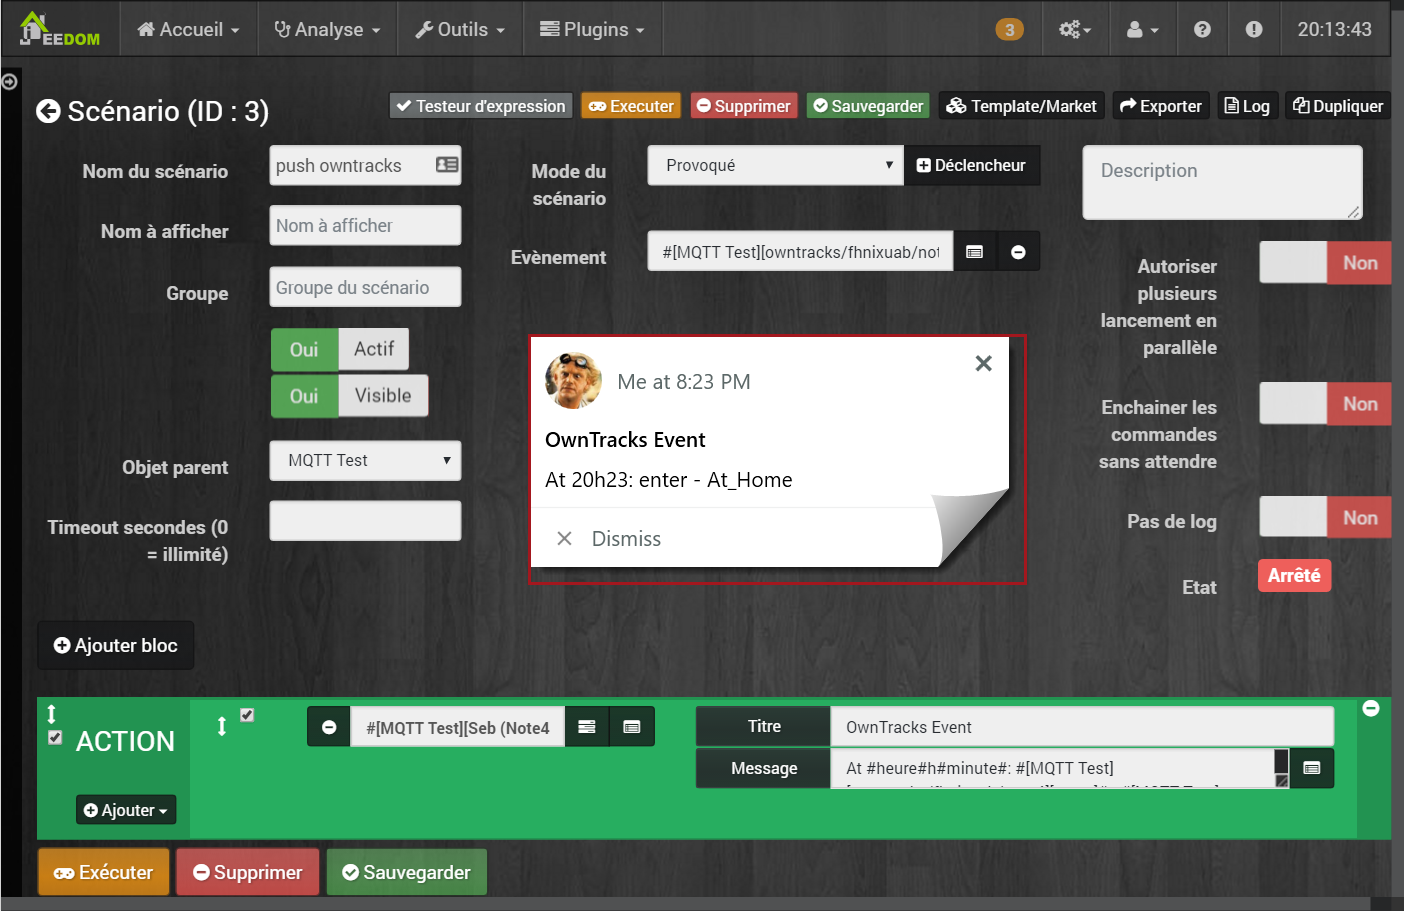
Task: Open the Analyse menu
Action: (x=327, y=30)
